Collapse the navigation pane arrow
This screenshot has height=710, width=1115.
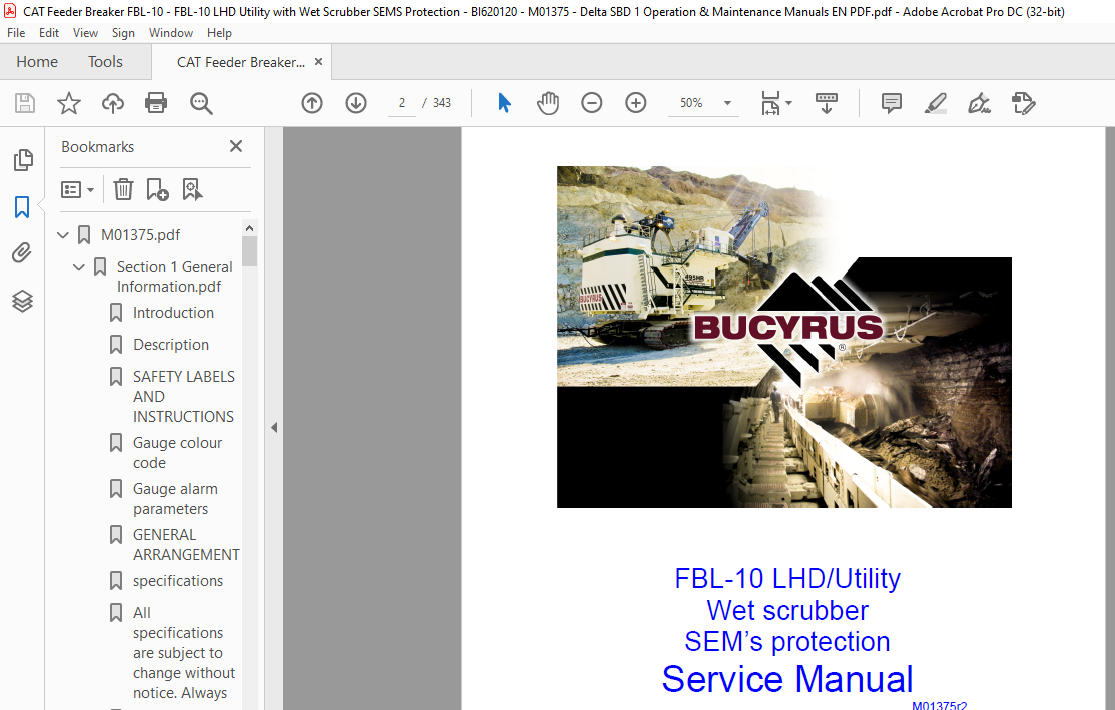tap(274, 428)
